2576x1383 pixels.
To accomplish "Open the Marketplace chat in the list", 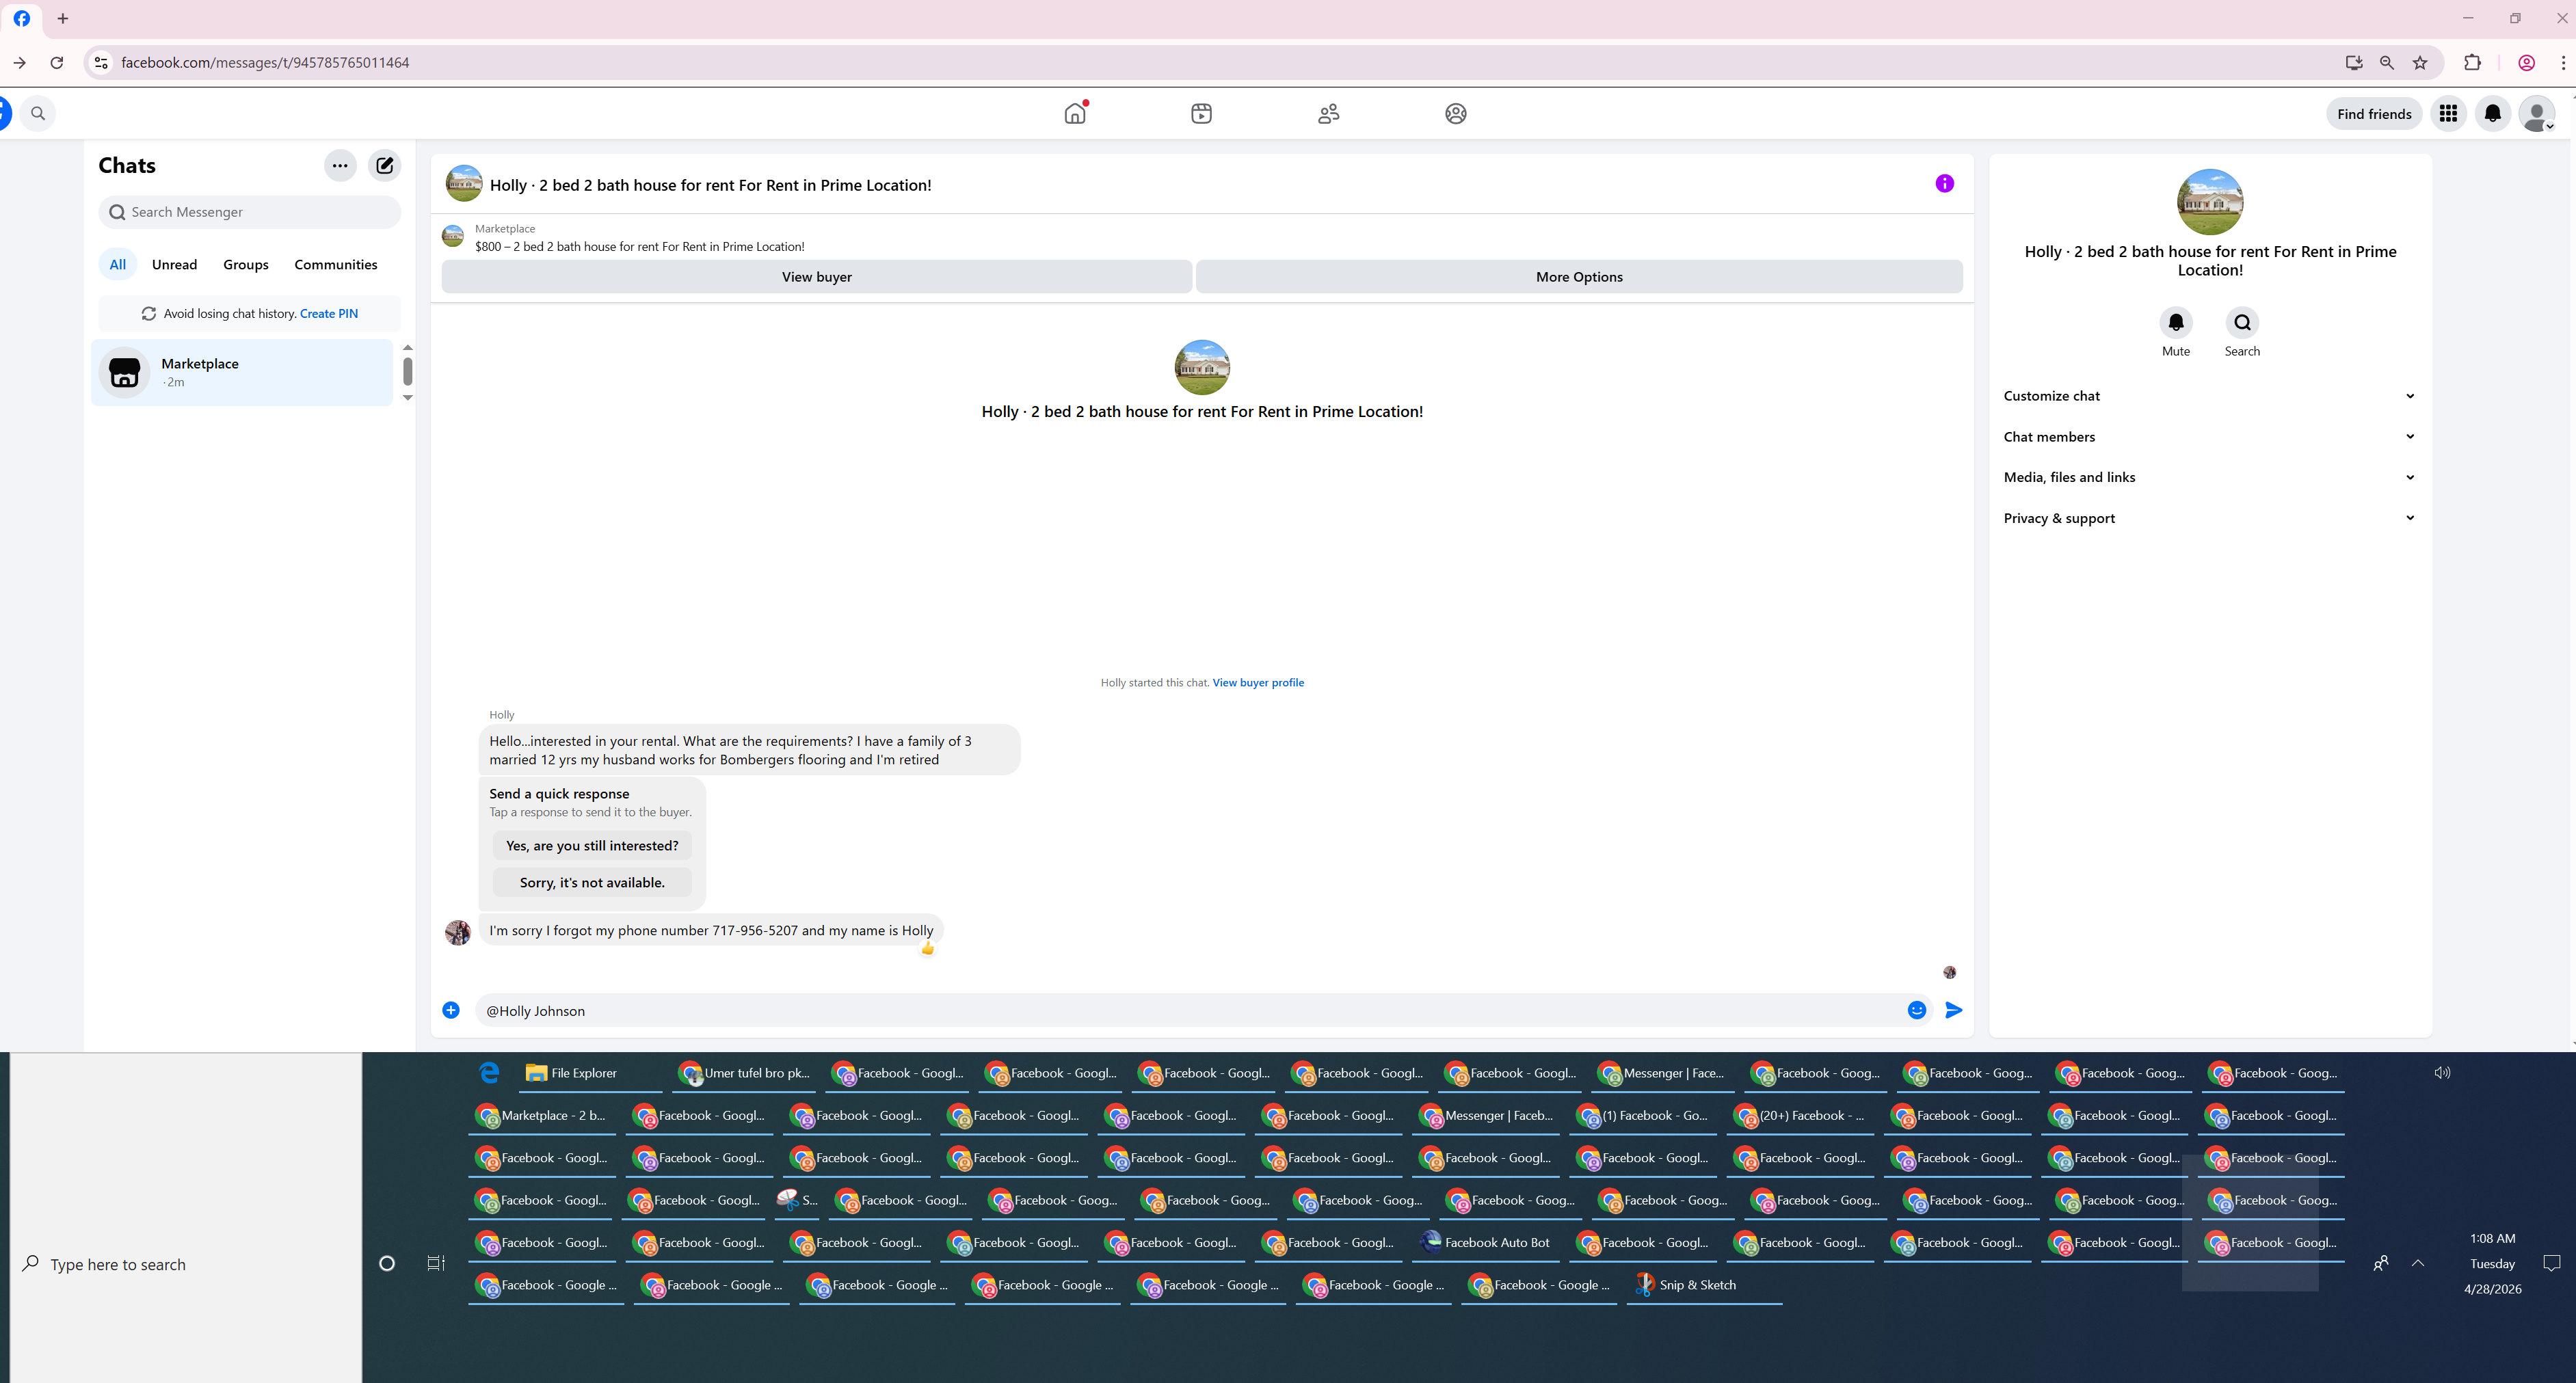I will [242, 373].
